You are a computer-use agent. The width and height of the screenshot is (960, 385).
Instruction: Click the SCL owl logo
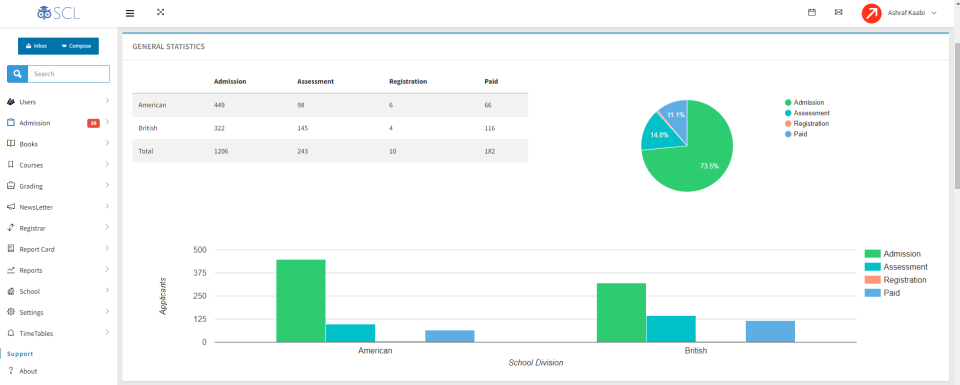[x=58, y=13]
